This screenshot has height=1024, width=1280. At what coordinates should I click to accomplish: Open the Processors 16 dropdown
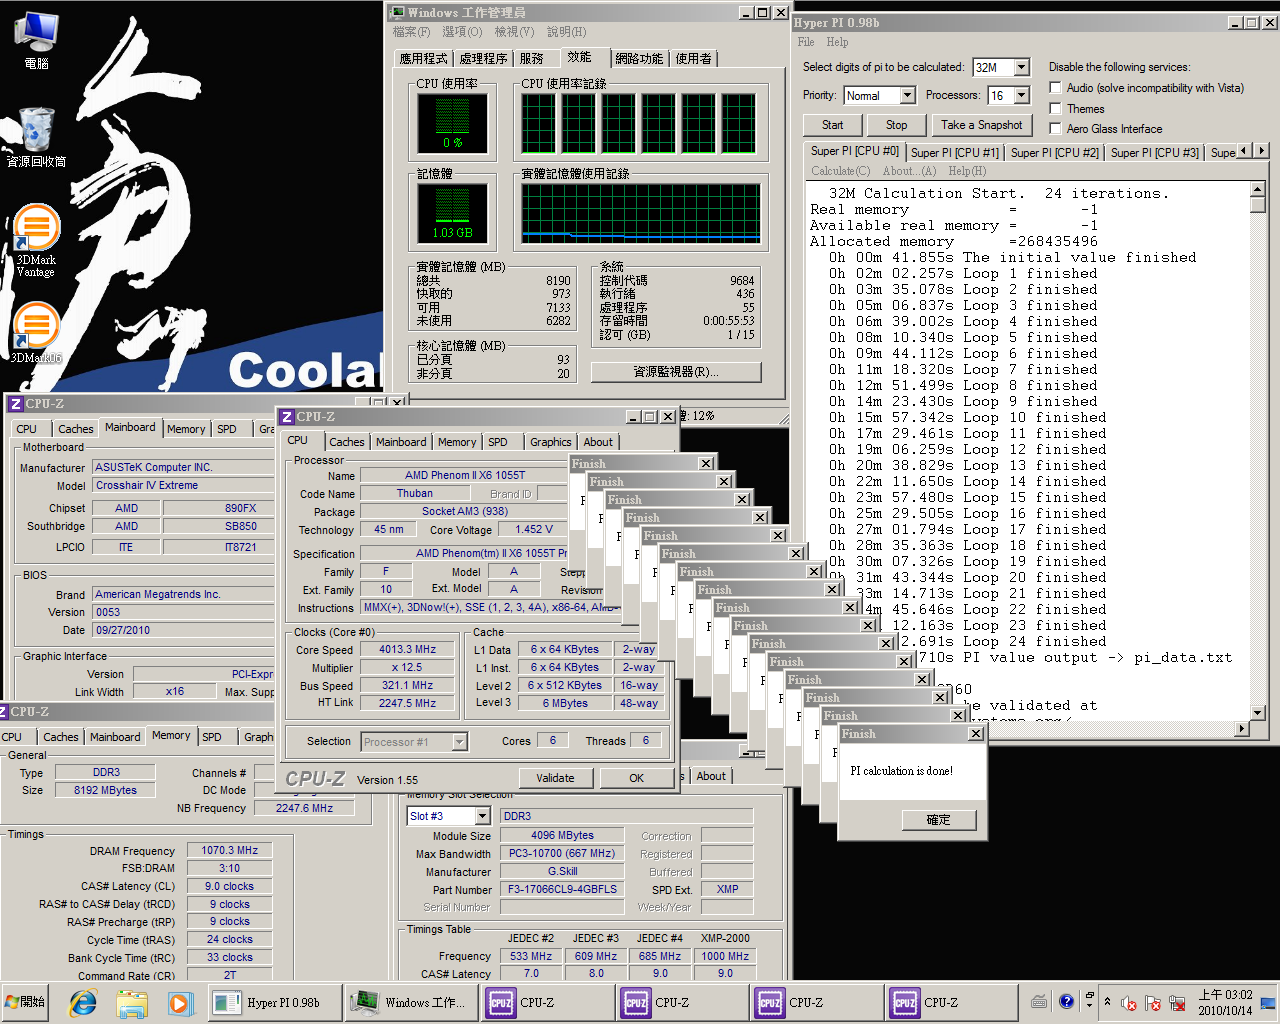coord(1022,95)
